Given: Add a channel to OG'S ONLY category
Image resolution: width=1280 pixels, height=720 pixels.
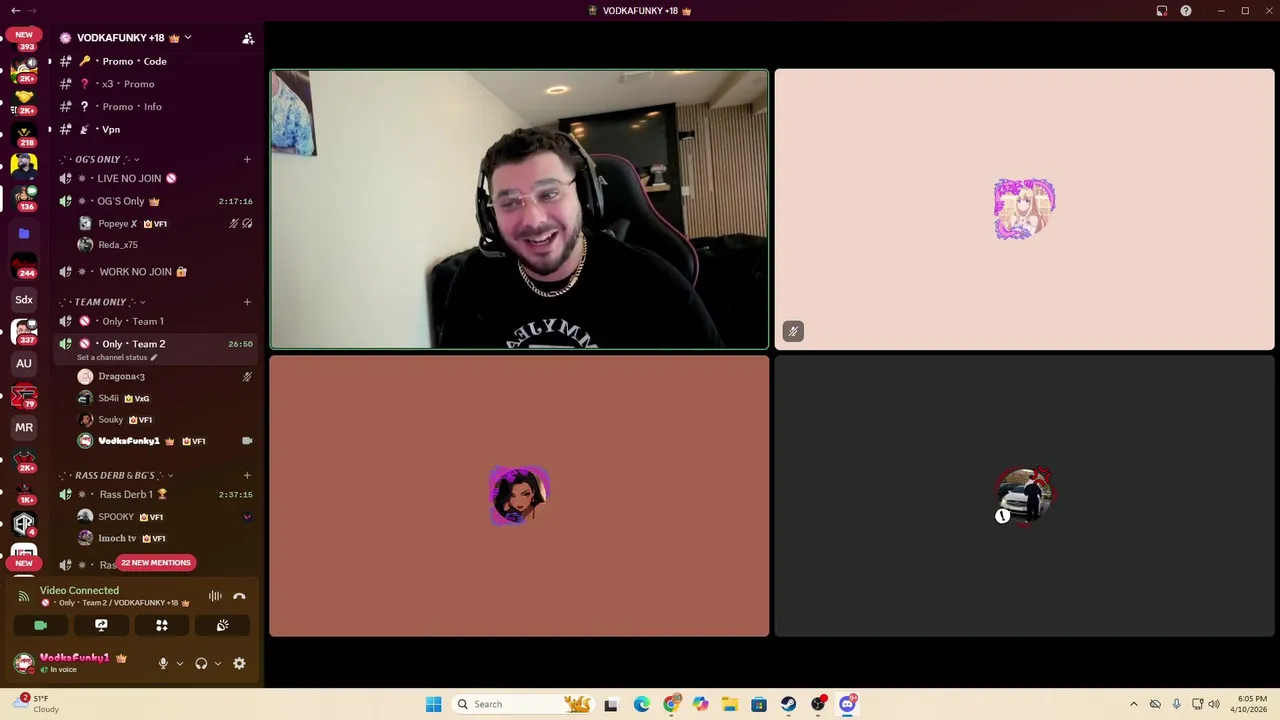Looking at the screenshot, I should coord(247,159).
